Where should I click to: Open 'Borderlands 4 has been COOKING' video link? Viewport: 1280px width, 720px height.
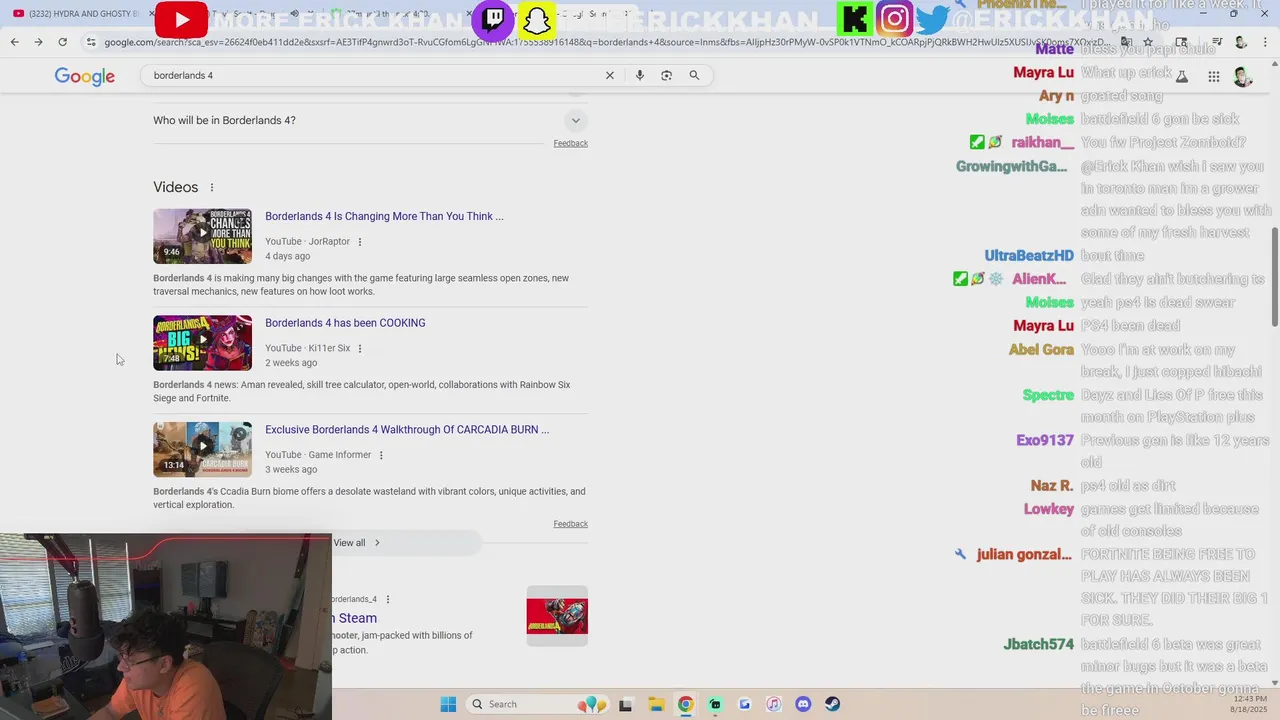click(345, 323)
